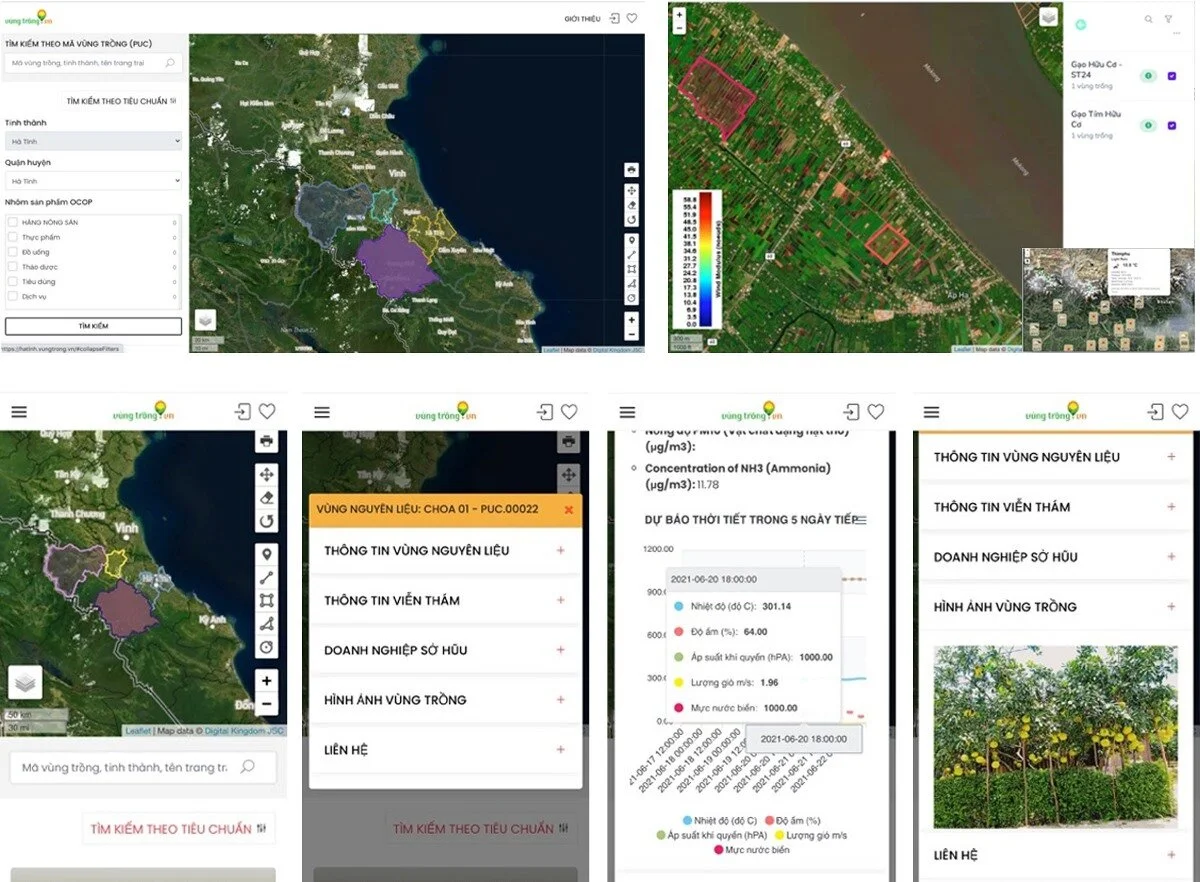The width and height of the screenshot is (1200, 882).
Task: Expand THÔNG TIN VIỄN THÁM in CHOA 01 popup
Action: tap(445, 600)
